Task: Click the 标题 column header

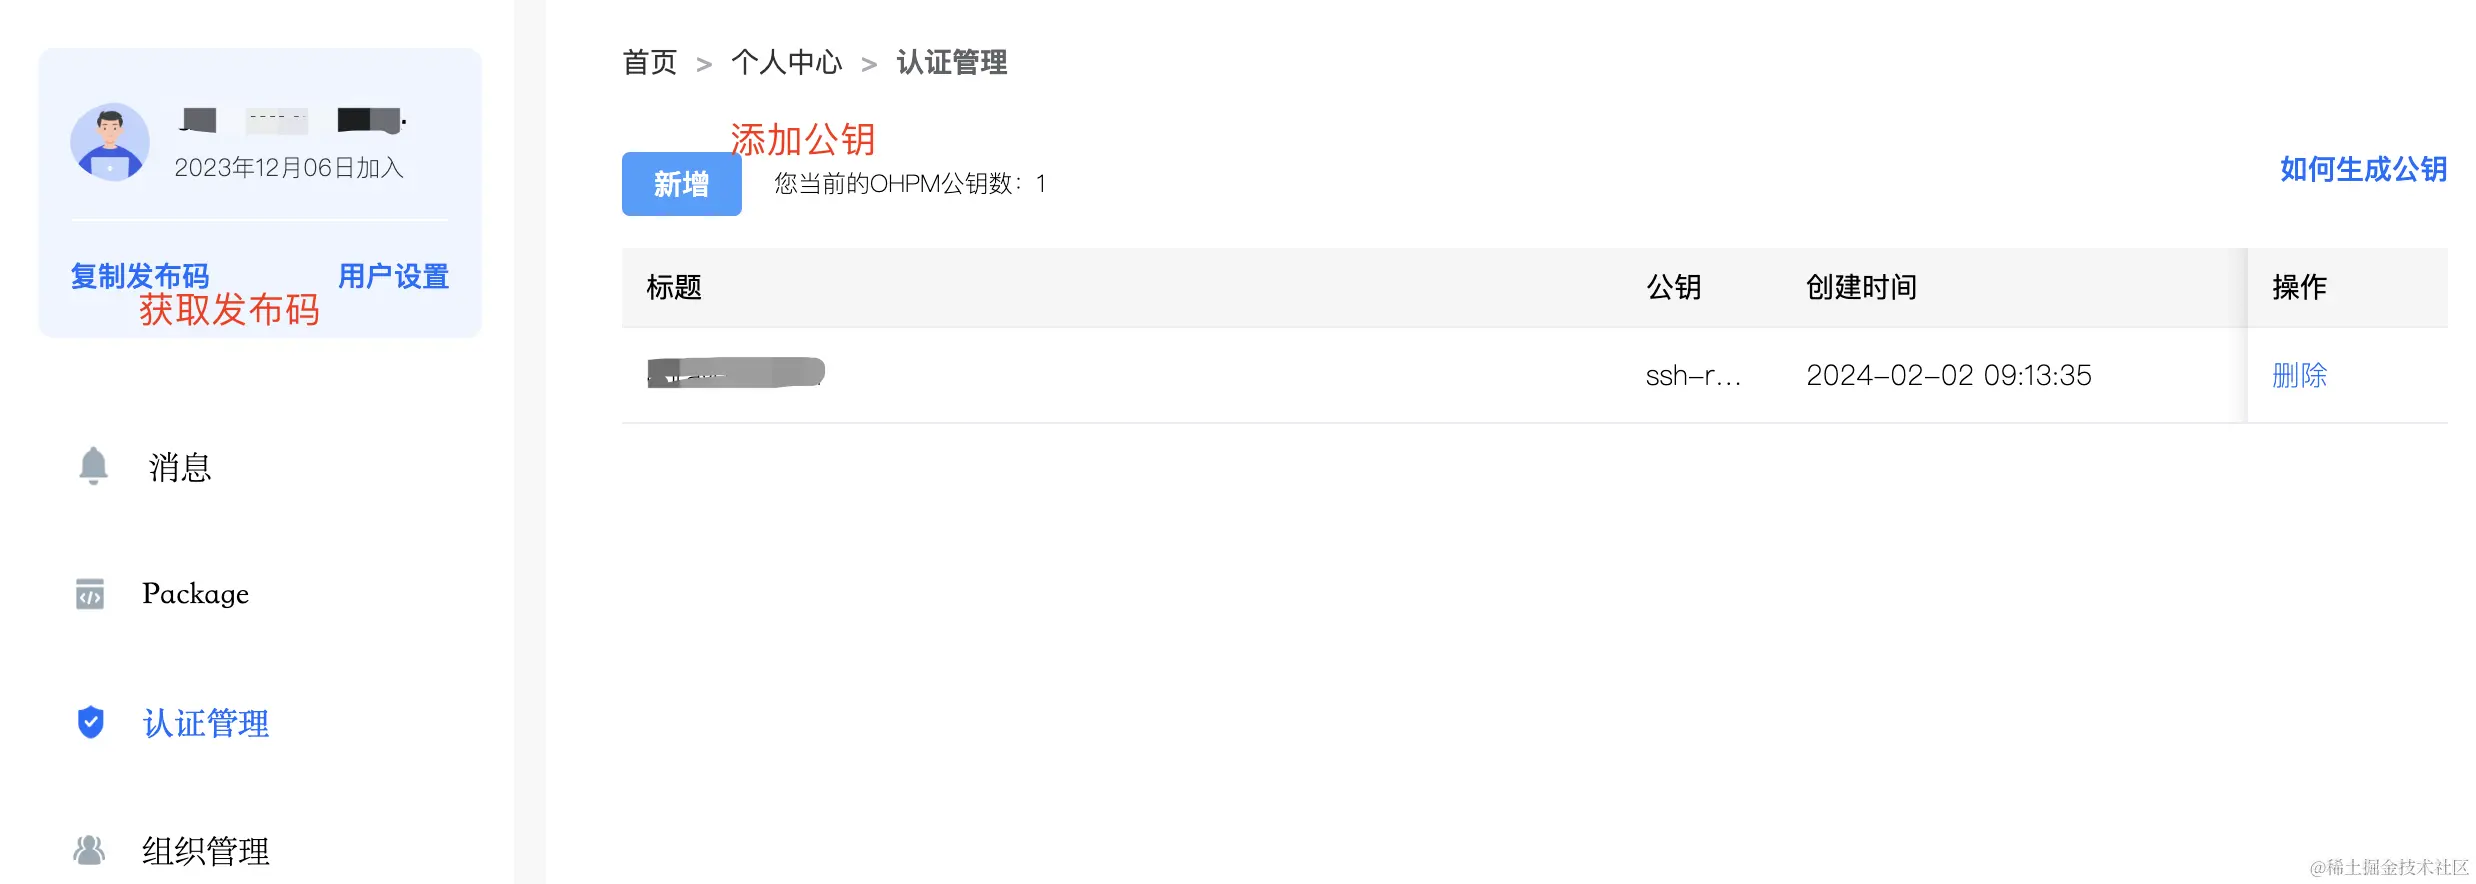Action: (x=674, y=287)
